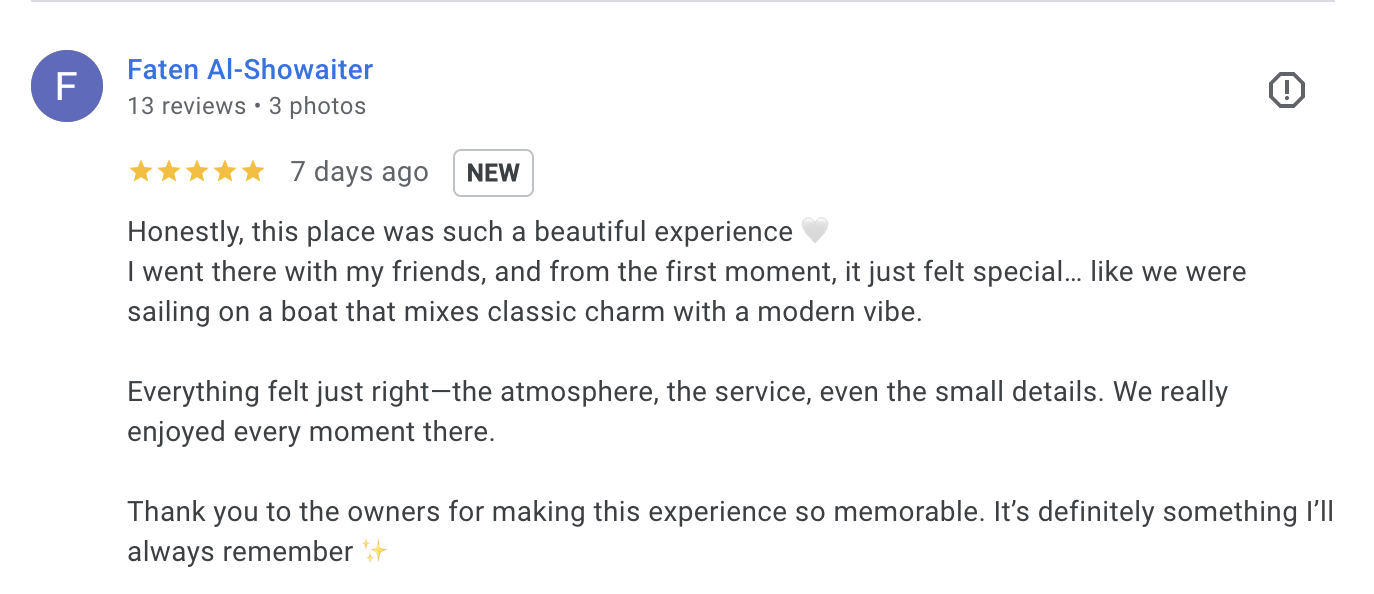
Task: Click the fourth yellow rating star
Action: click(225, 172)
